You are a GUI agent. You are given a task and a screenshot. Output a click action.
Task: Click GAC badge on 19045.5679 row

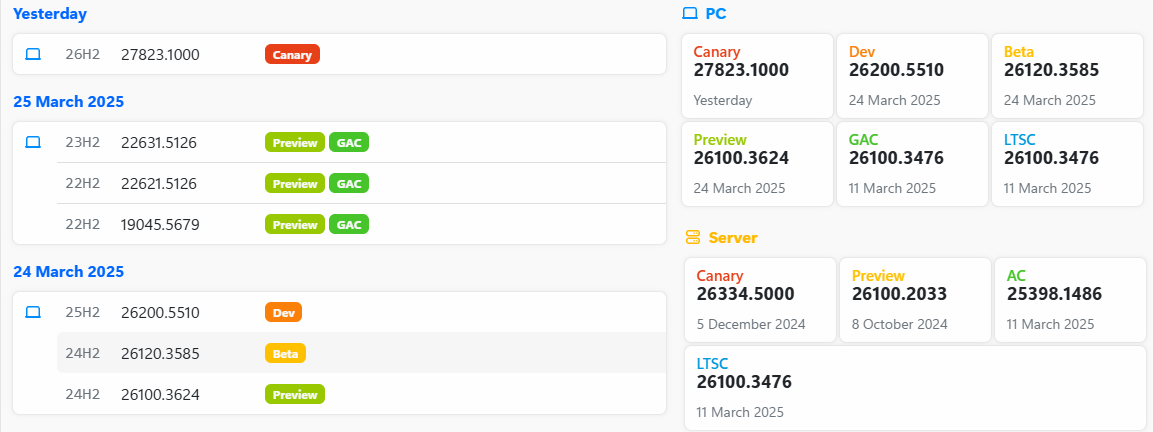click(x=349, y=224)
